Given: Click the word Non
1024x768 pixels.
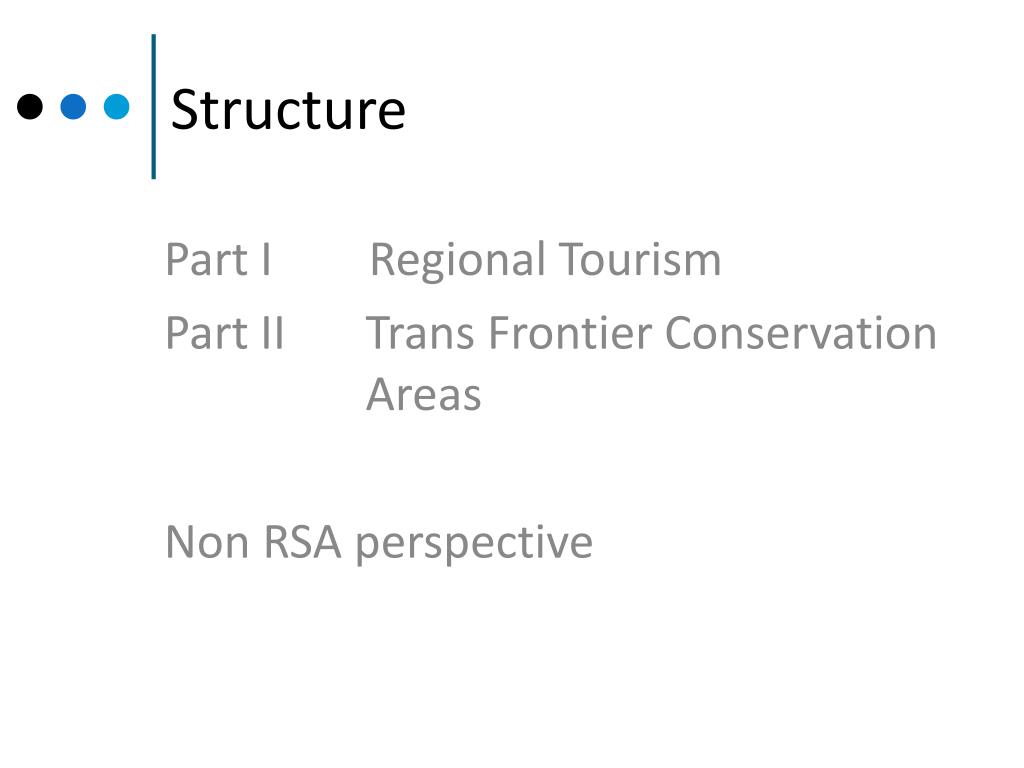Looking at the screenshot, I should pos(208,542).
